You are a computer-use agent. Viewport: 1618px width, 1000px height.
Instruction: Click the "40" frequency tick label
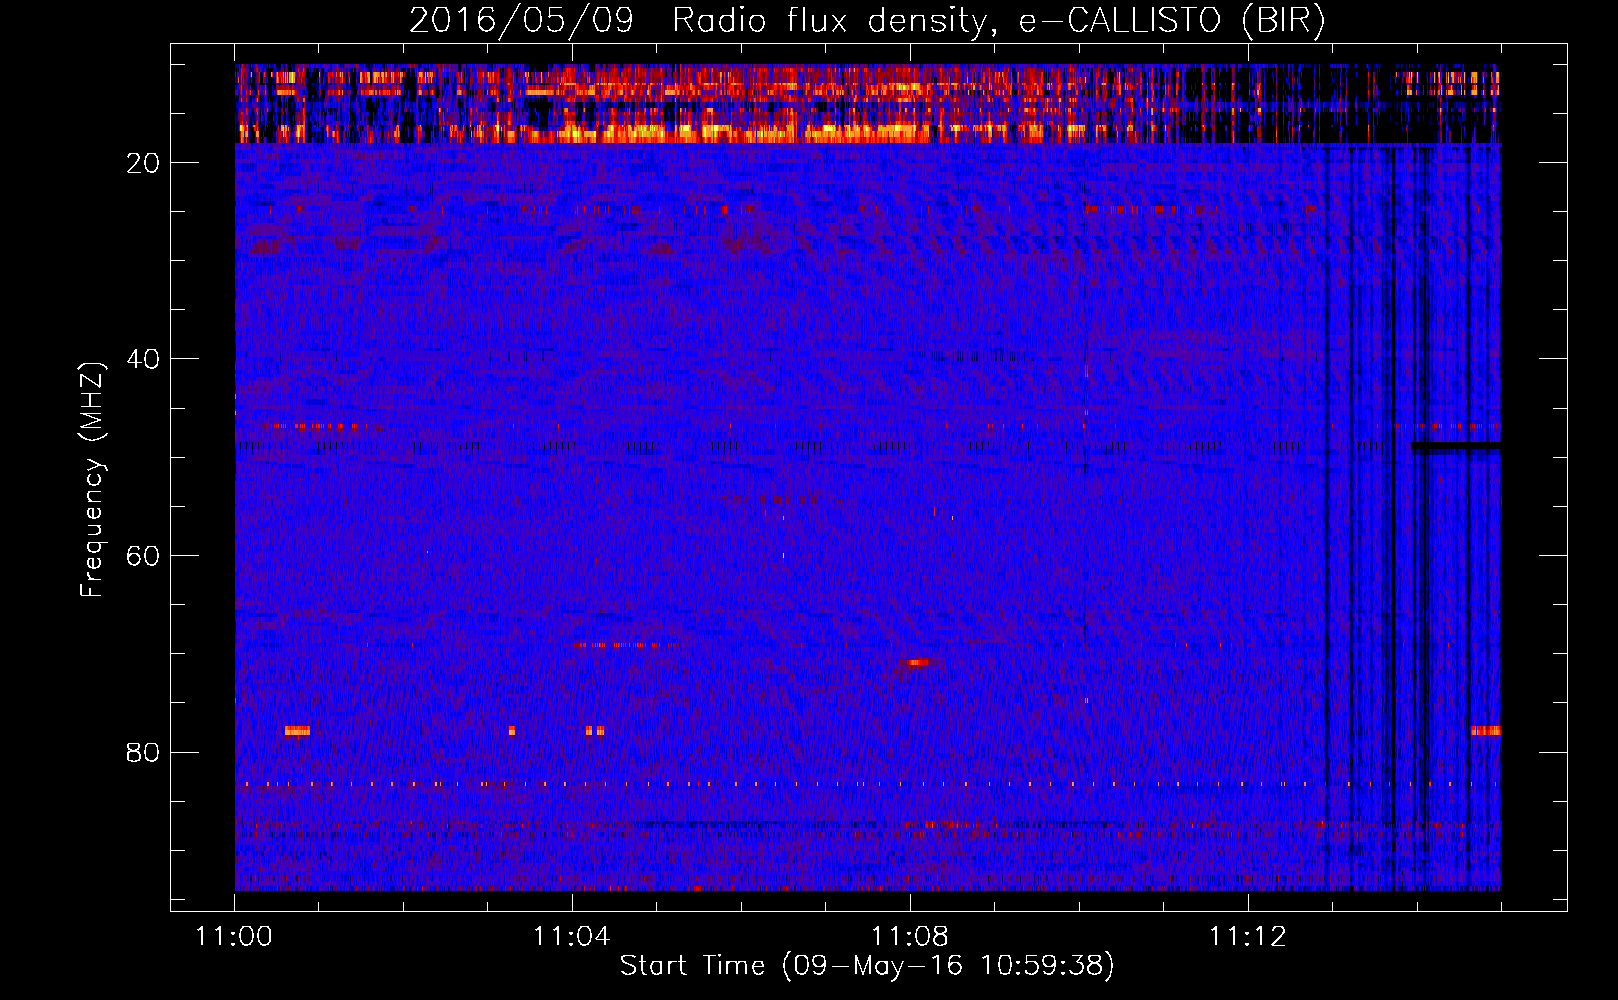click(143, 359)
